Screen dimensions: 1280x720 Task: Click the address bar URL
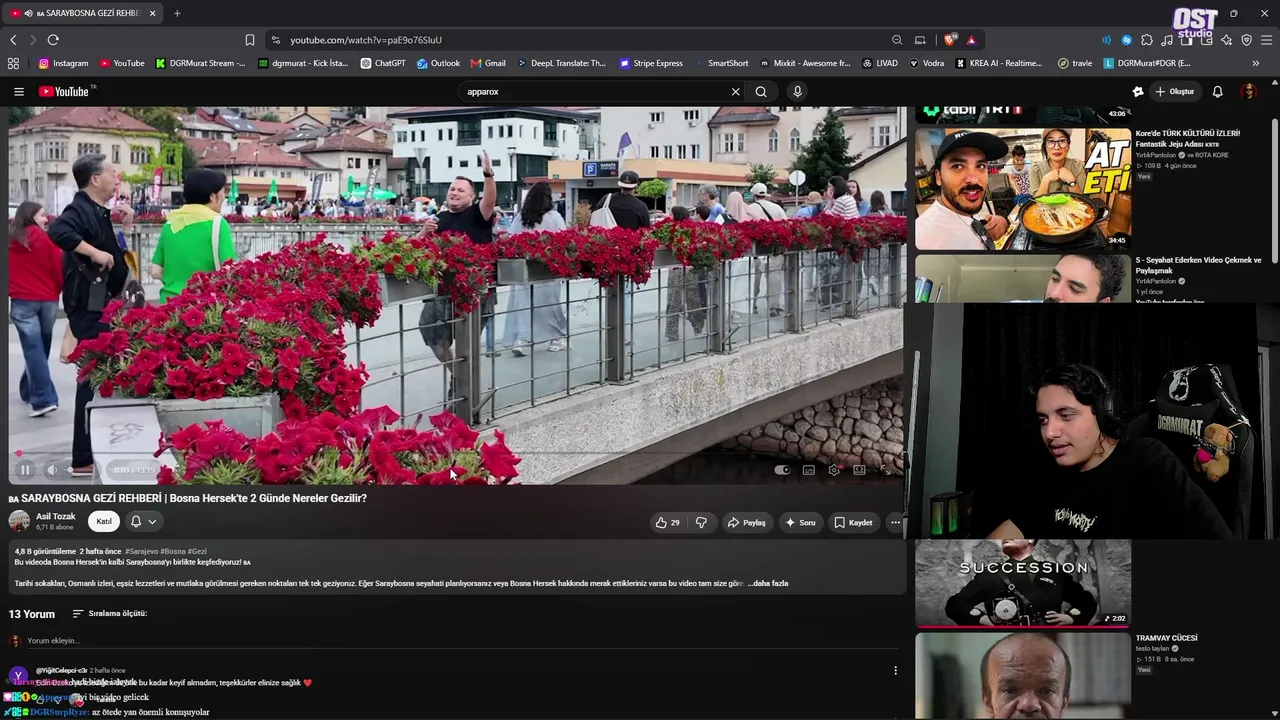[x=366, y=40]
